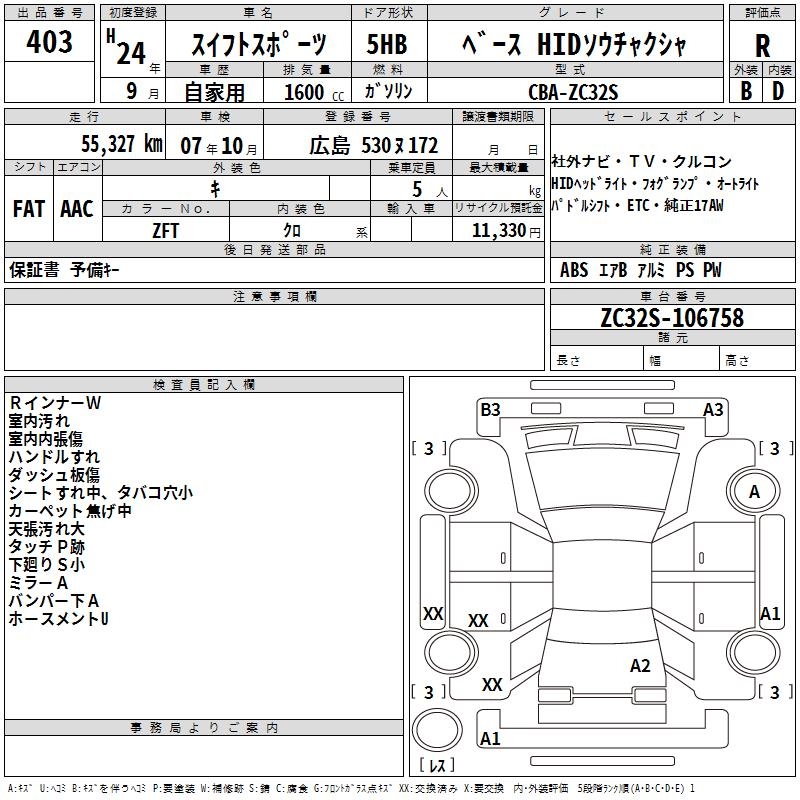Viewport: 800px width, 800px height.
Task: Click the inspection date 07年10月
Action: [219, 146]
